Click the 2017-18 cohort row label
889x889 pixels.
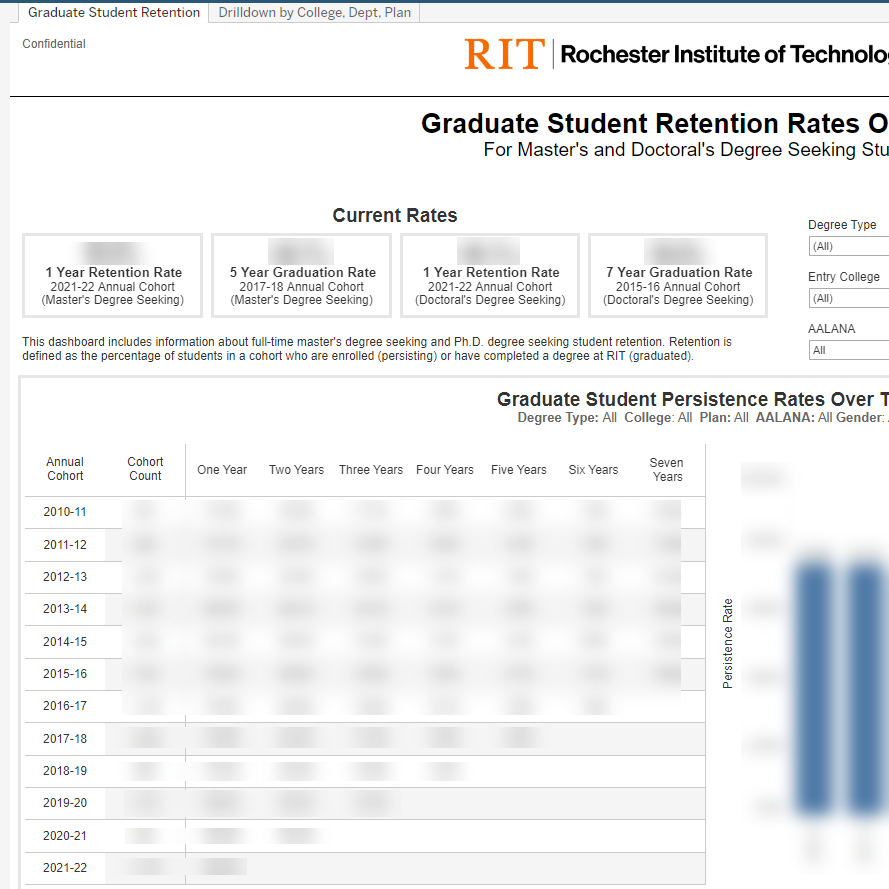coord(65,738)
